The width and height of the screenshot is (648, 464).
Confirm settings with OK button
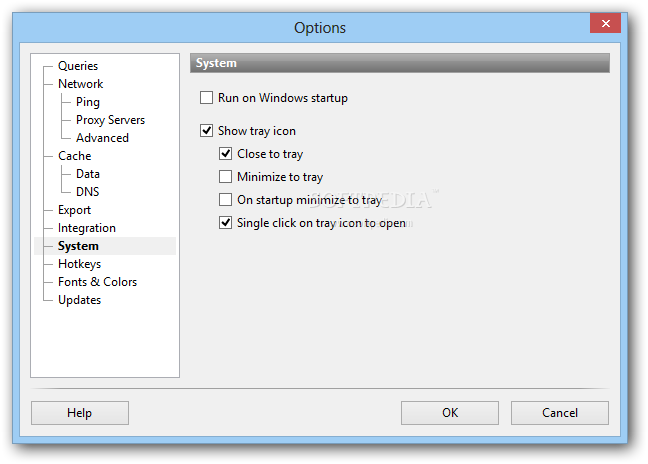point(450,413)
